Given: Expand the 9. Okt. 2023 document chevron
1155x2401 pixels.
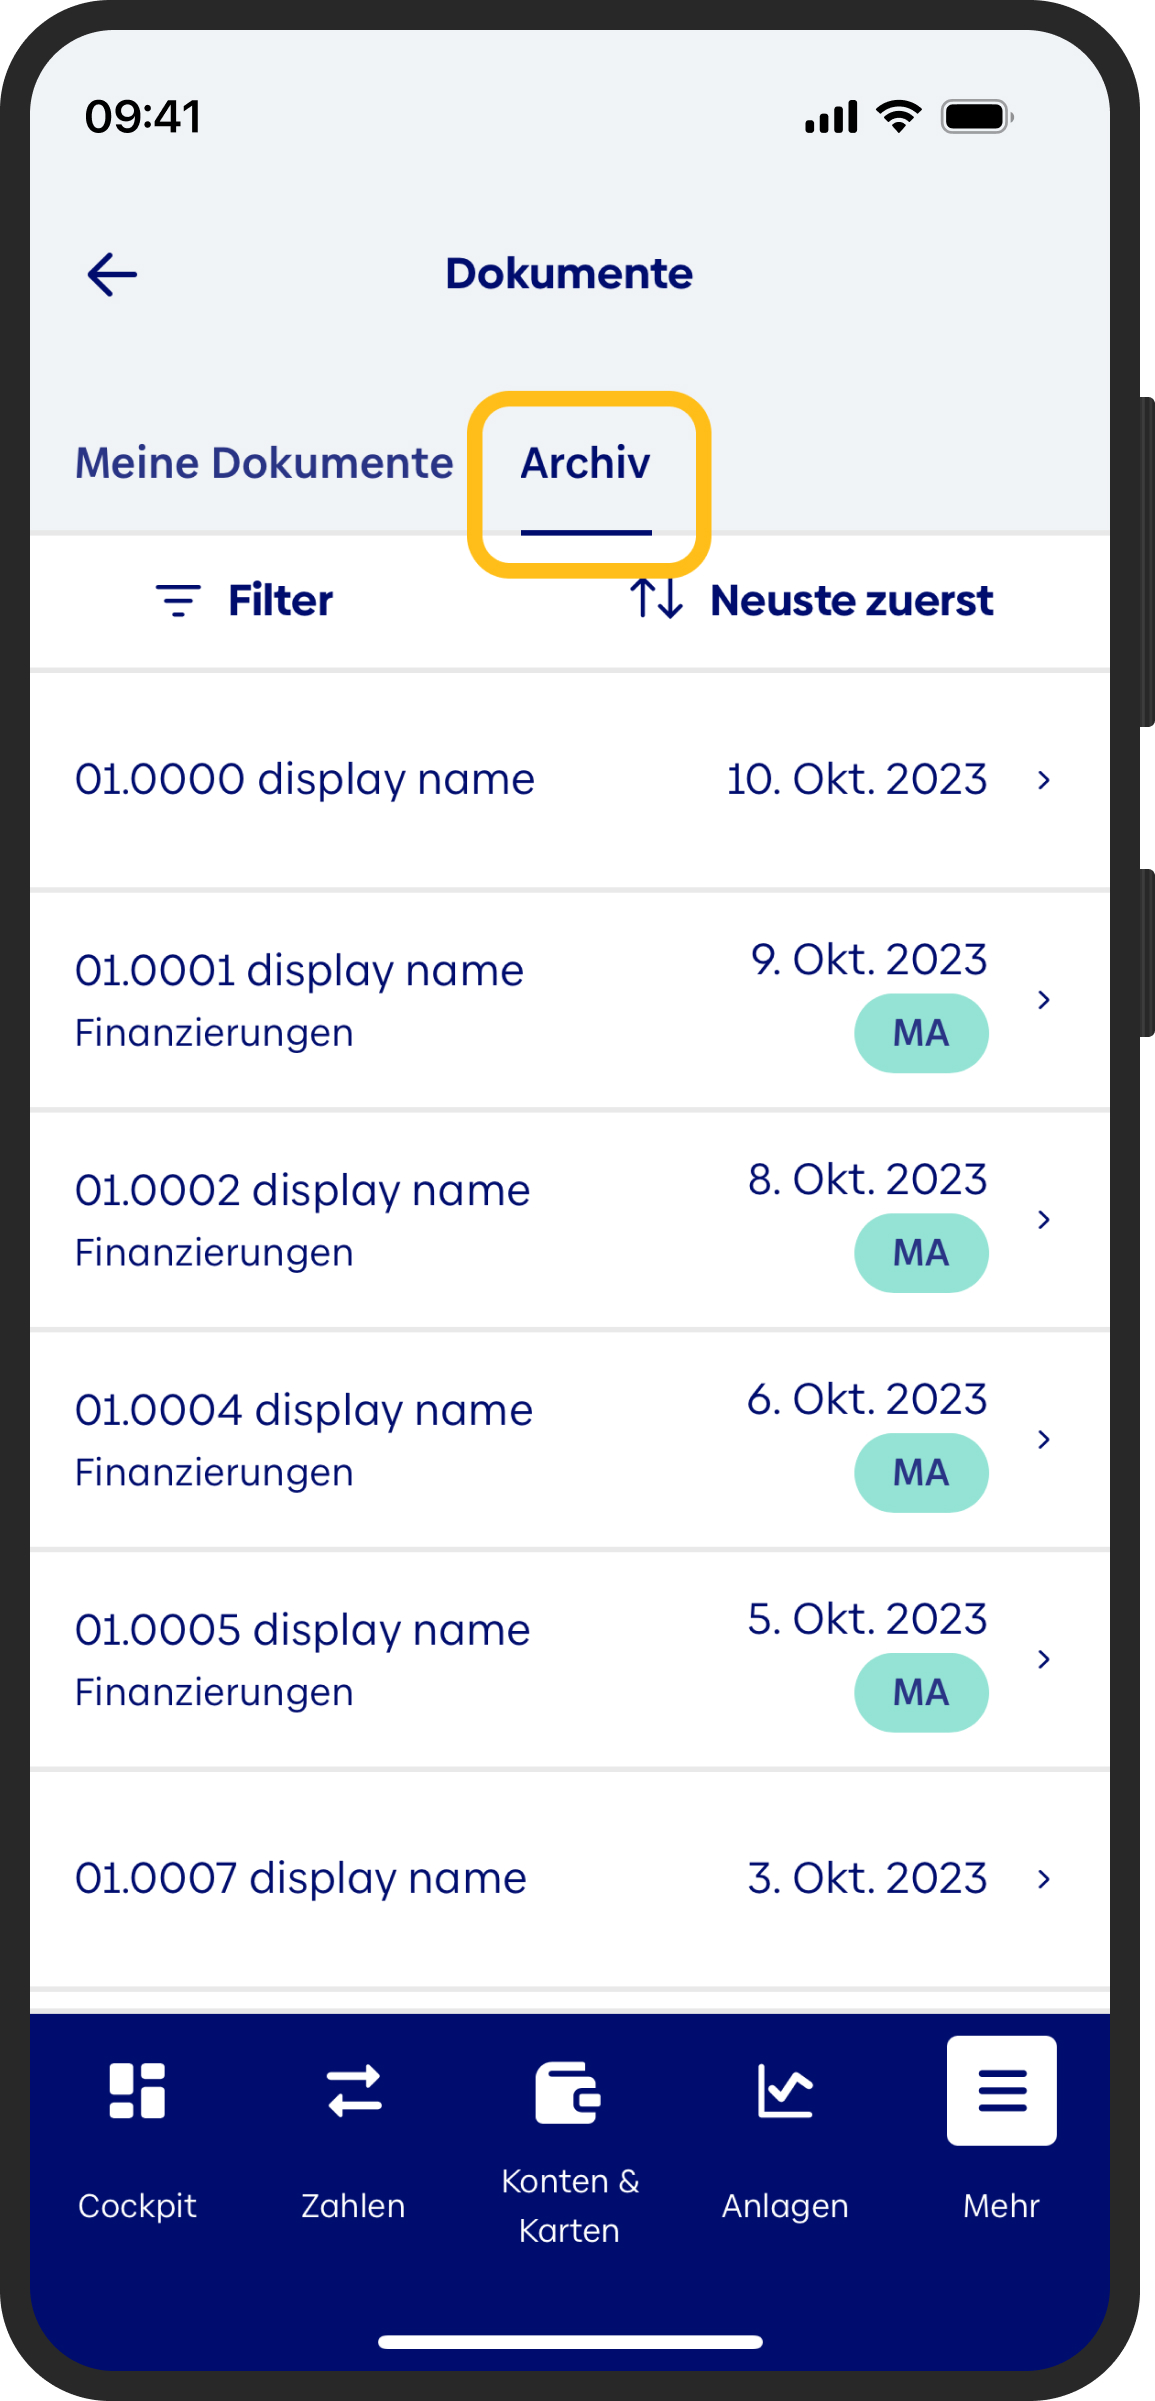Looking at the screenshot, I should point(1044,999).
